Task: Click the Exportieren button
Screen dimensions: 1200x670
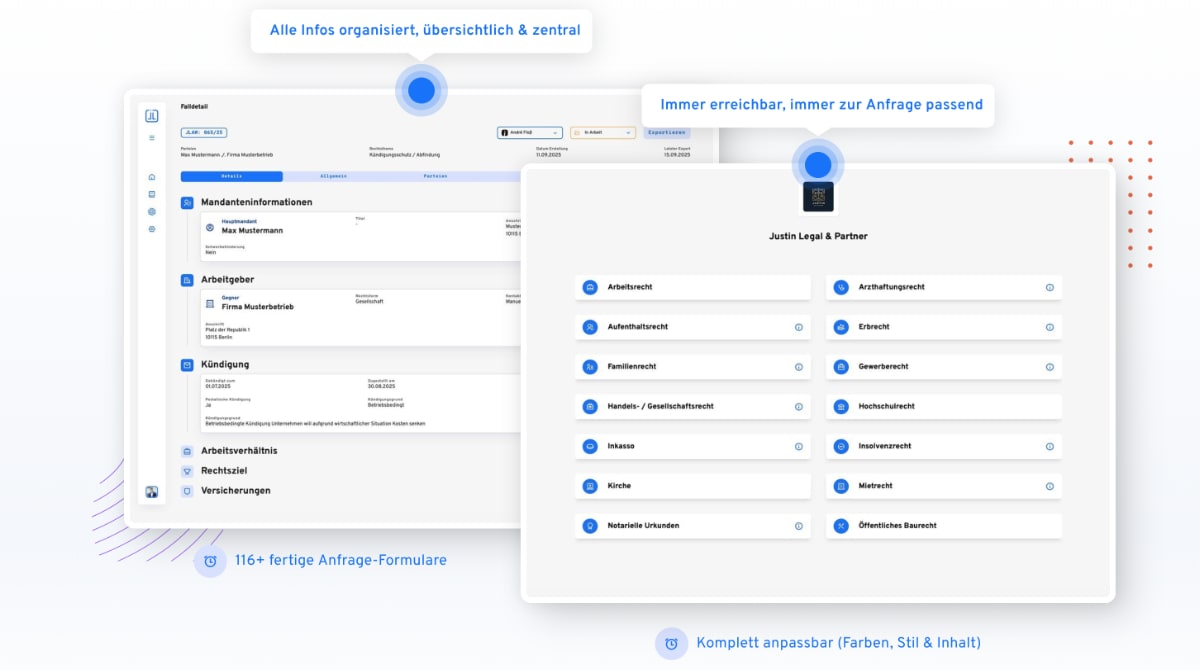Action: click(667, 132)
